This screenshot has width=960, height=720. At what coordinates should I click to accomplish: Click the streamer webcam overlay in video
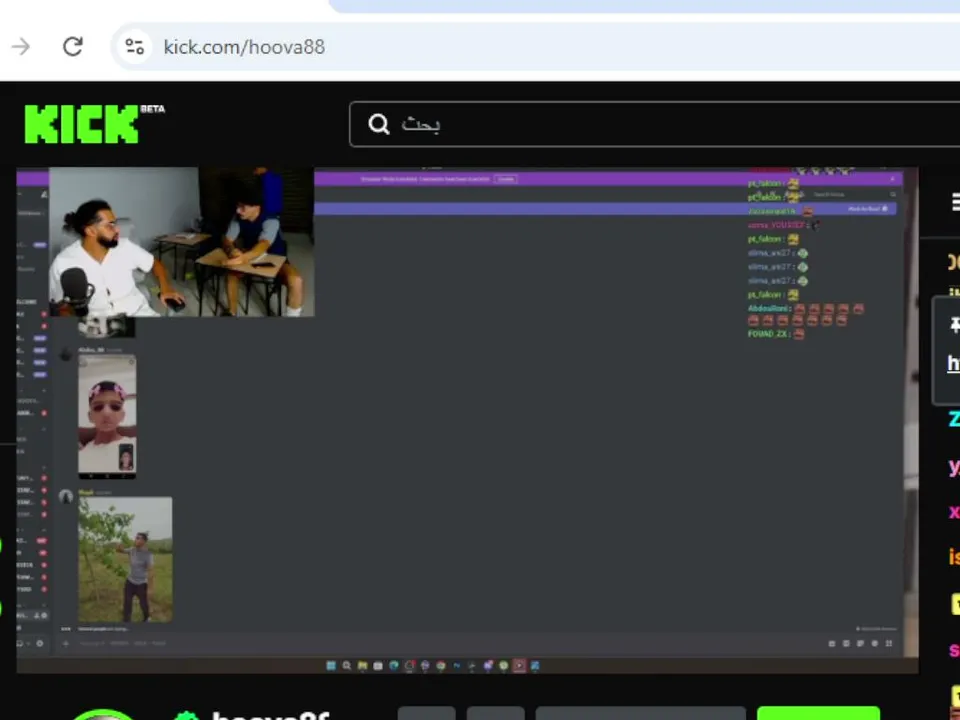tap(182, 242)
